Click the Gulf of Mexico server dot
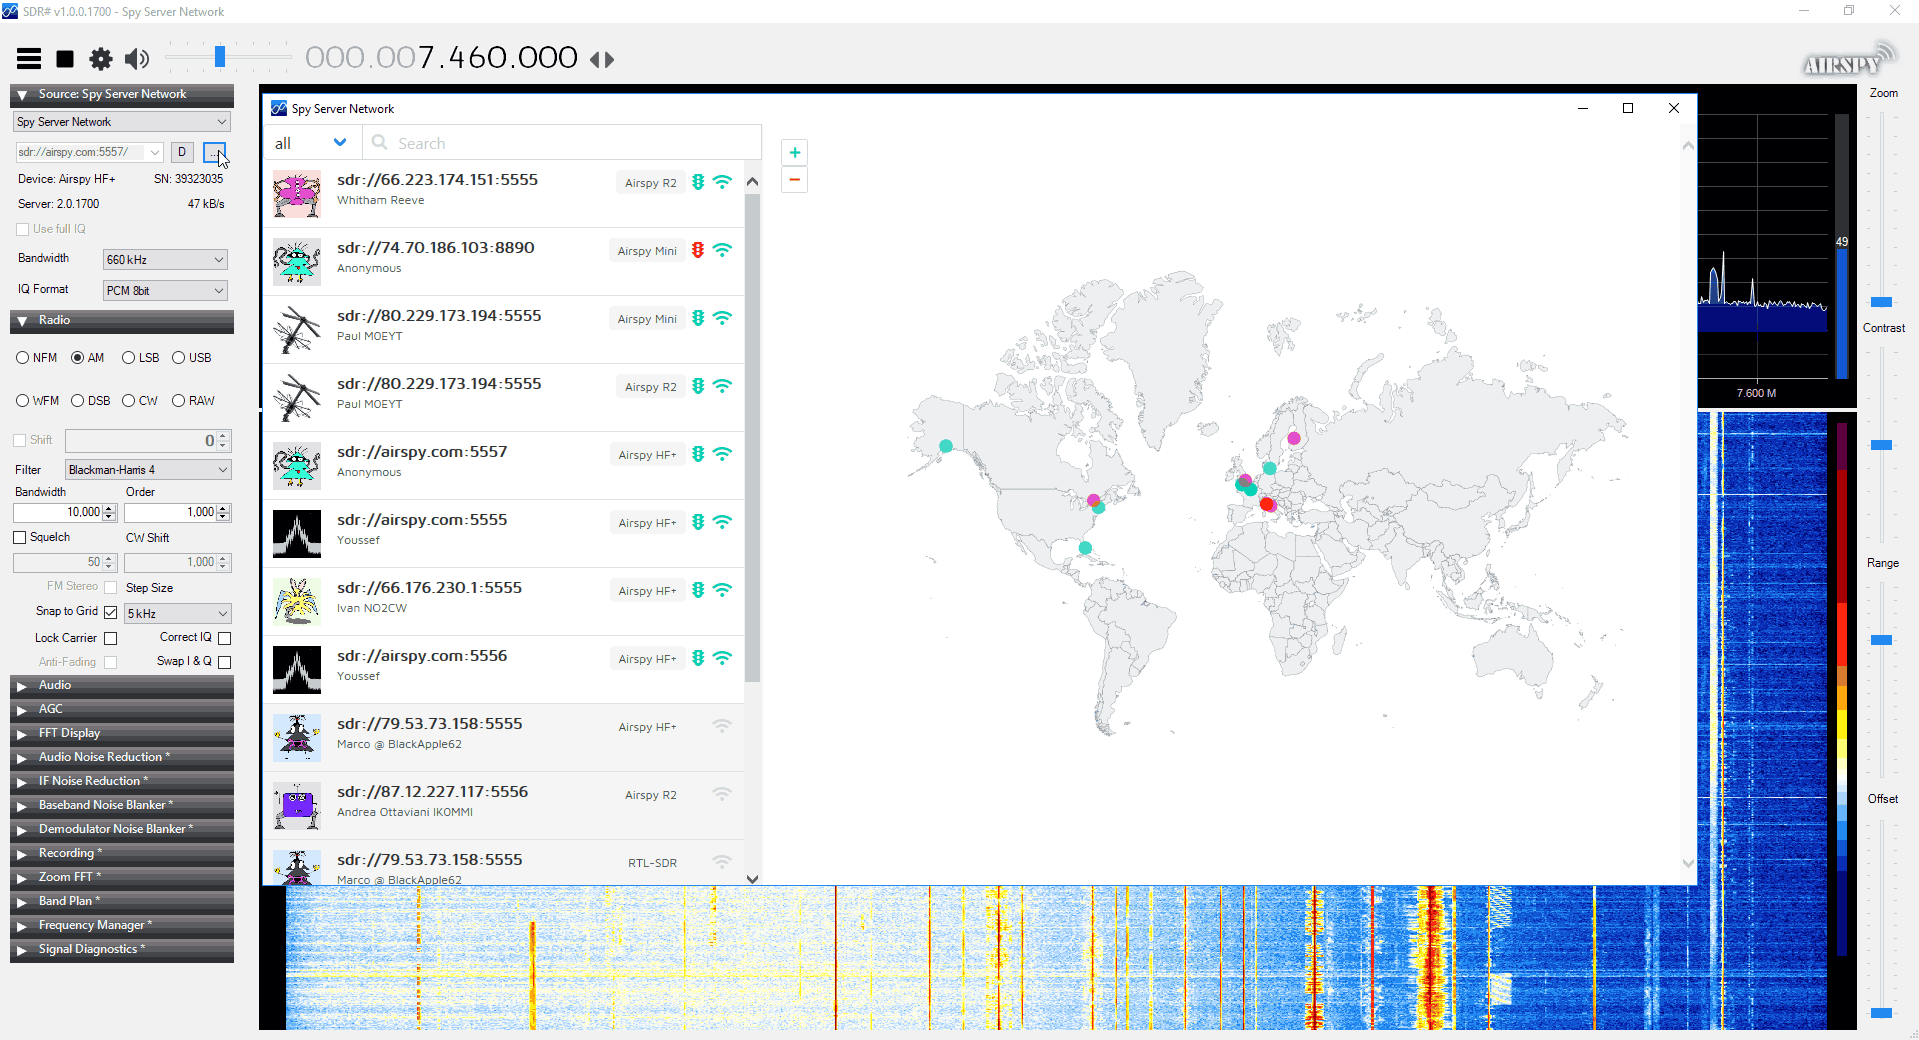The height and width of the screenshot is (1040, 1919). click(x=1085, y=548)
